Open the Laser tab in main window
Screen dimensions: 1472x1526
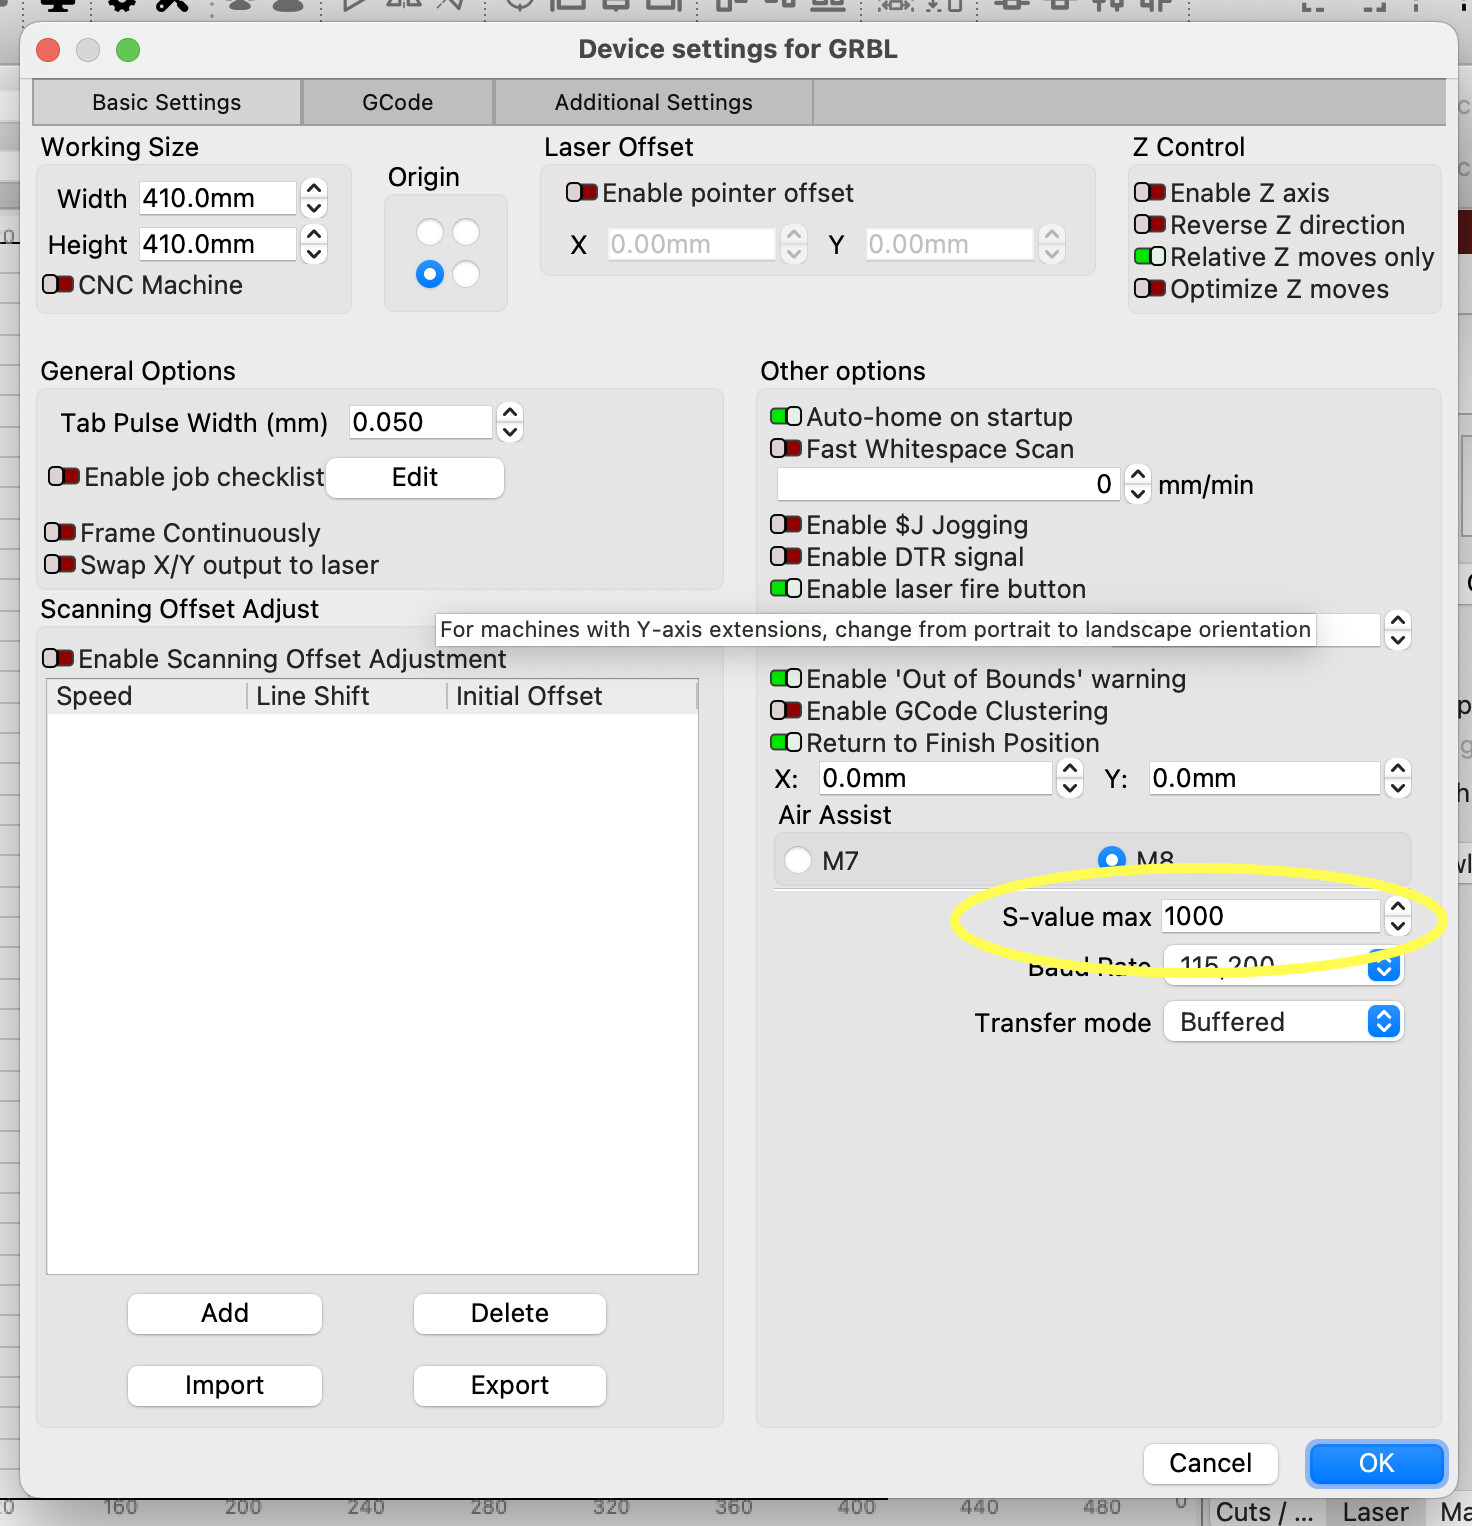pyautogui.click(x=1375, y=1512)
